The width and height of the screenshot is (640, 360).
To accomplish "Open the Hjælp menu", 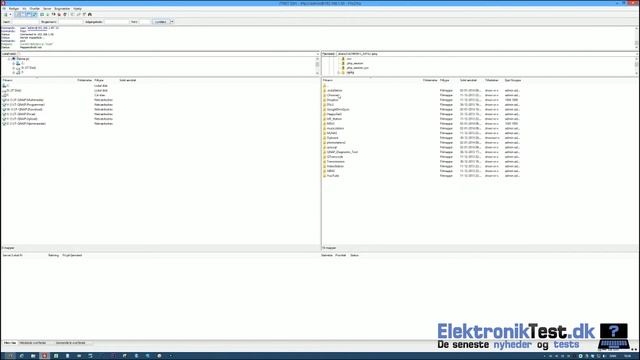I will [77, 9].
